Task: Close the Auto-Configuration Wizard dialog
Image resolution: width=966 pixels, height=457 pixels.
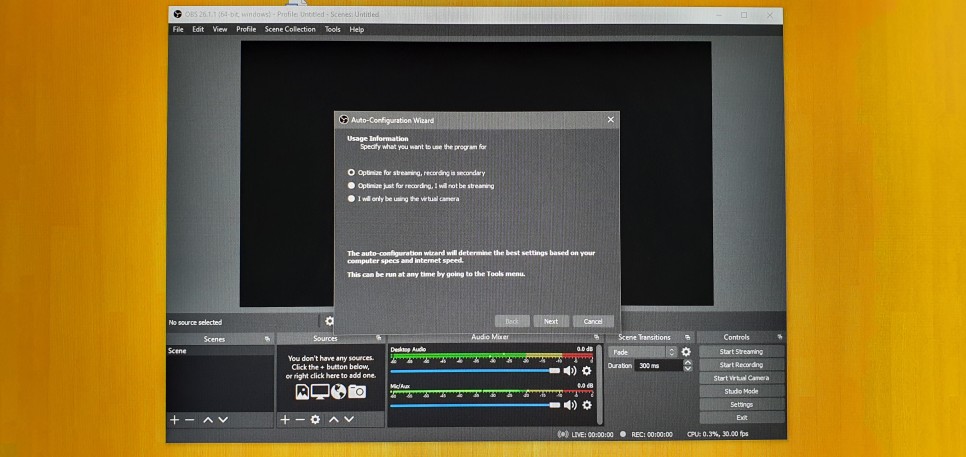Action: coord(611,120)
